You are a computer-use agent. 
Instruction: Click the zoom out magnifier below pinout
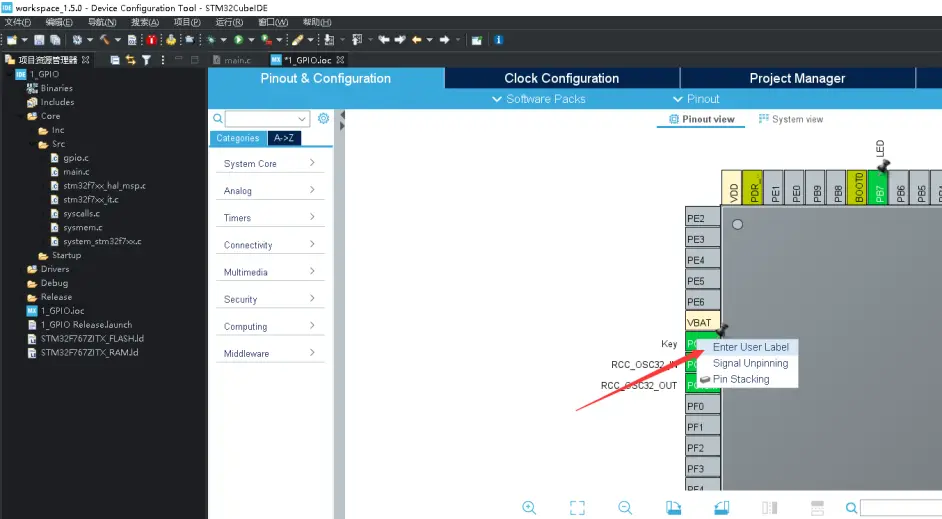625,508
